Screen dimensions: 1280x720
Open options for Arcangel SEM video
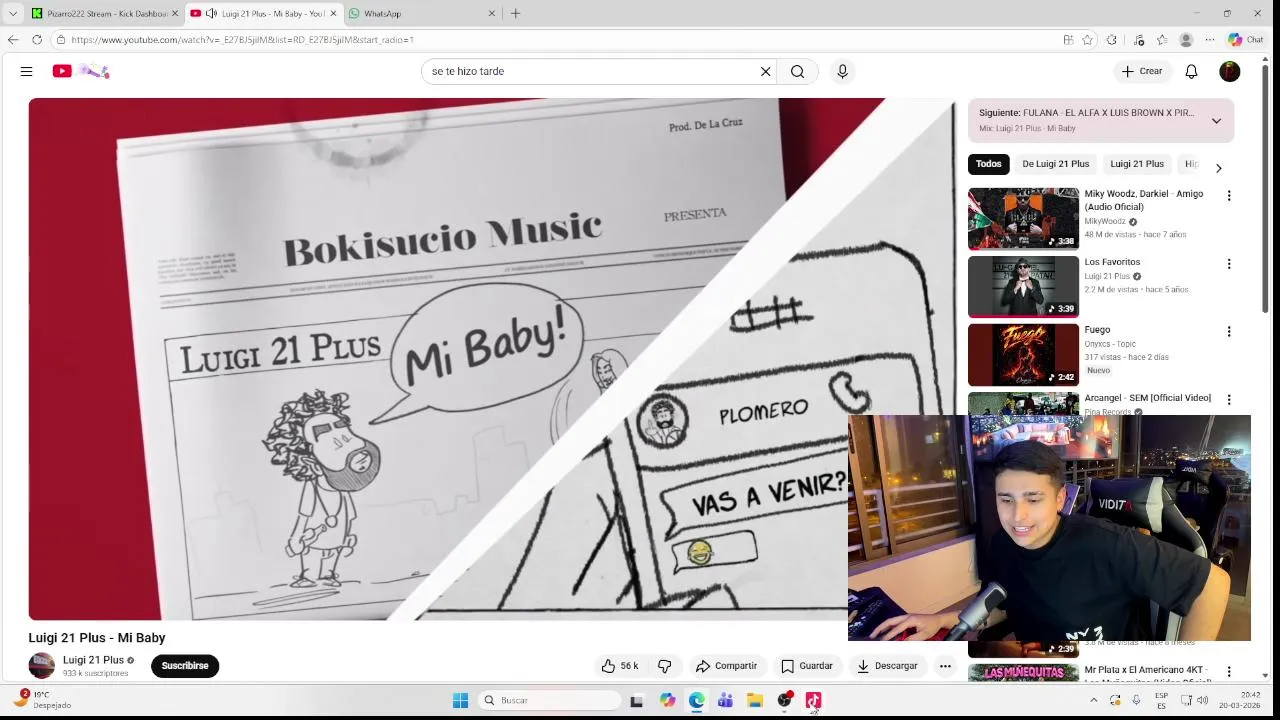pos(1229,399)
